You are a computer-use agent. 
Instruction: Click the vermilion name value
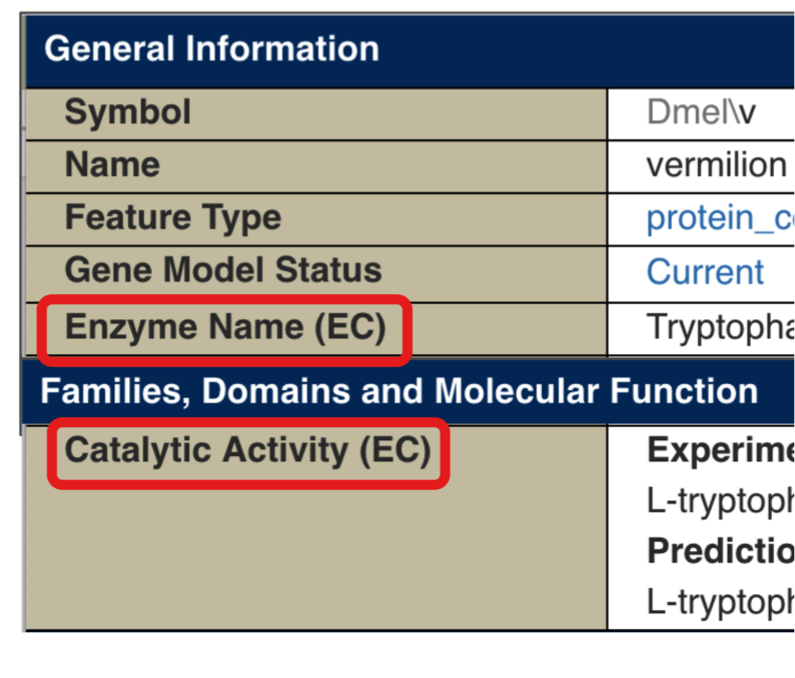716,165
